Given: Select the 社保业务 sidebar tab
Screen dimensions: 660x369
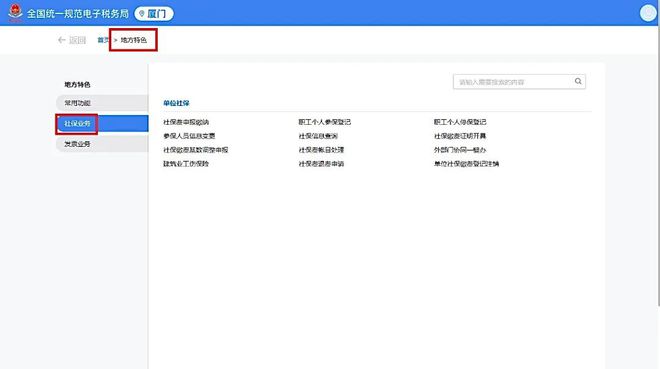Looking at the screenshot, I should tap(102, 124).
